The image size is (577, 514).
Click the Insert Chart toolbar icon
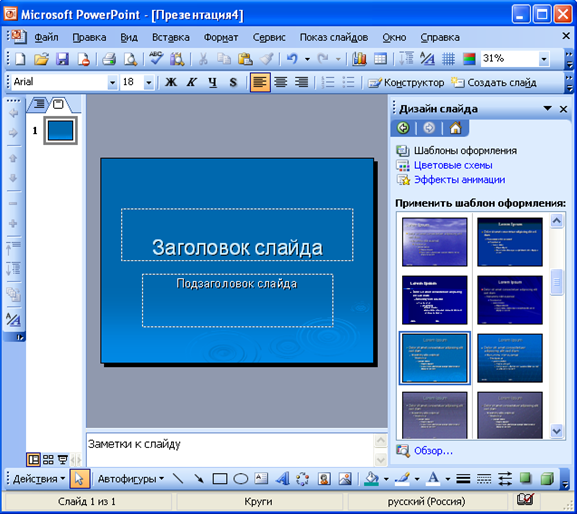click(359, 59)
